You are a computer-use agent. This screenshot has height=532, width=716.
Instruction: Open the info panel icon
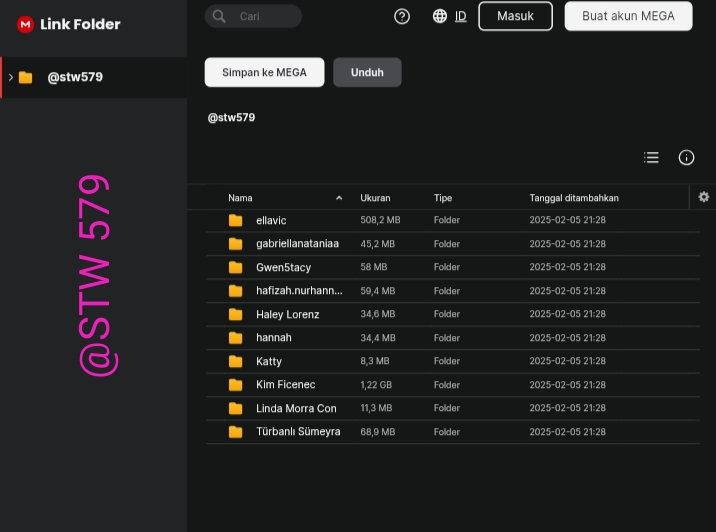click(686, 158)
